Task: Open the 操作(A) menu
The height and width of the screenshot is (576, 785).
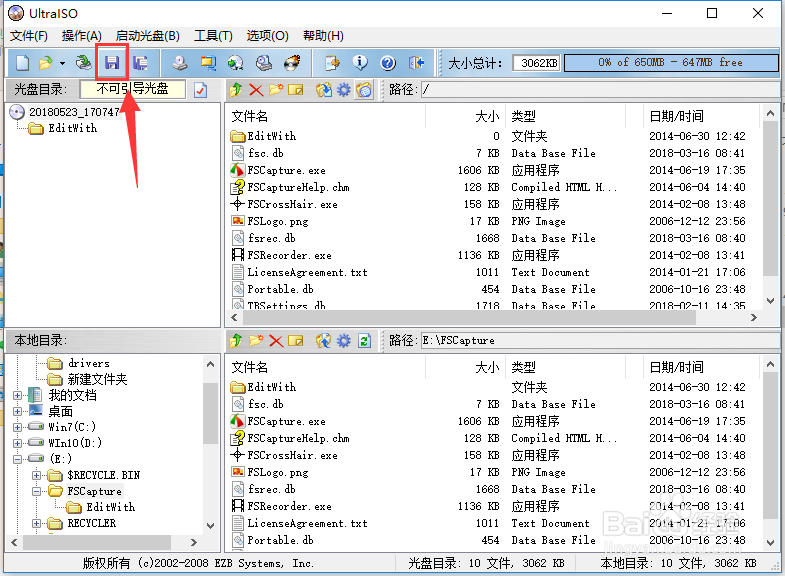Action: [82, 36]
